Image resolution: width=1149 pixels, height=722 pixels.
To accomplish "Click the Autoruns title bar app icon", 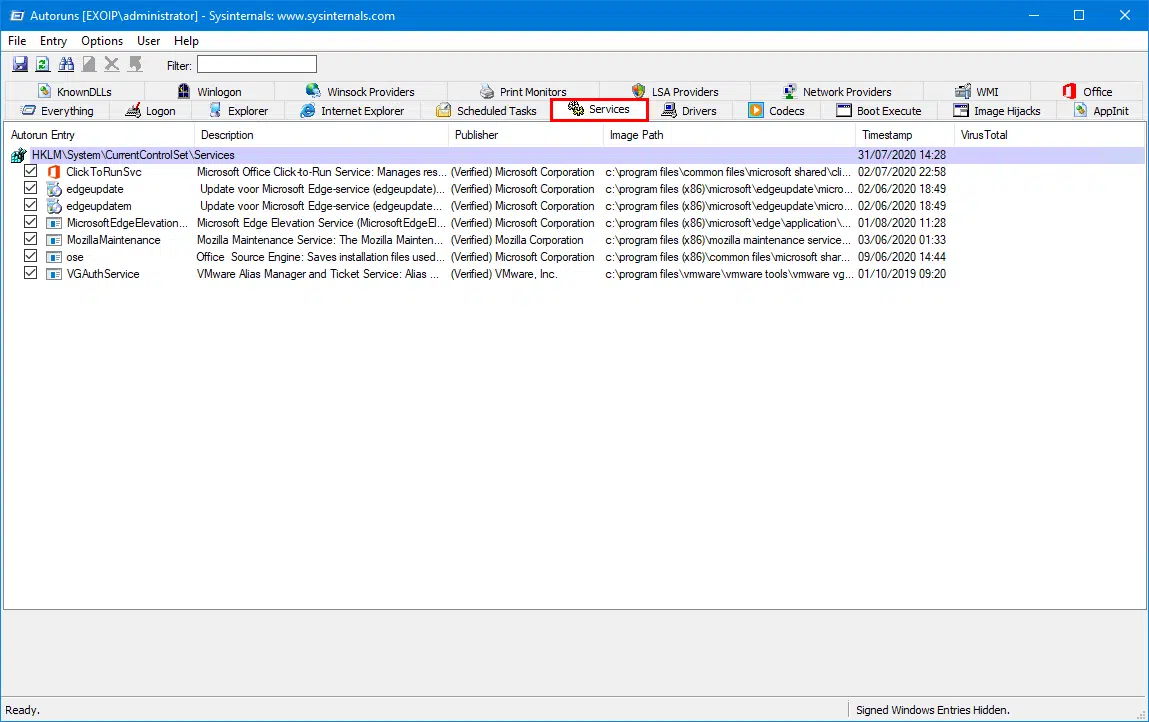I will click(x=16, y=15).
